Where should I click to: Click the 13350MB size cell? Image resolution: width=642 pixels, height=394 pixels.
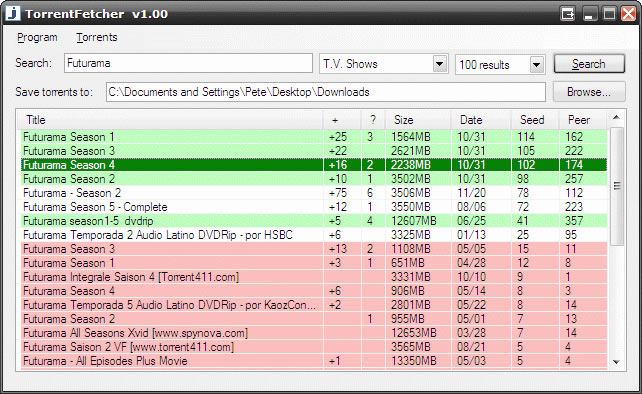click(x=414, y=361)
